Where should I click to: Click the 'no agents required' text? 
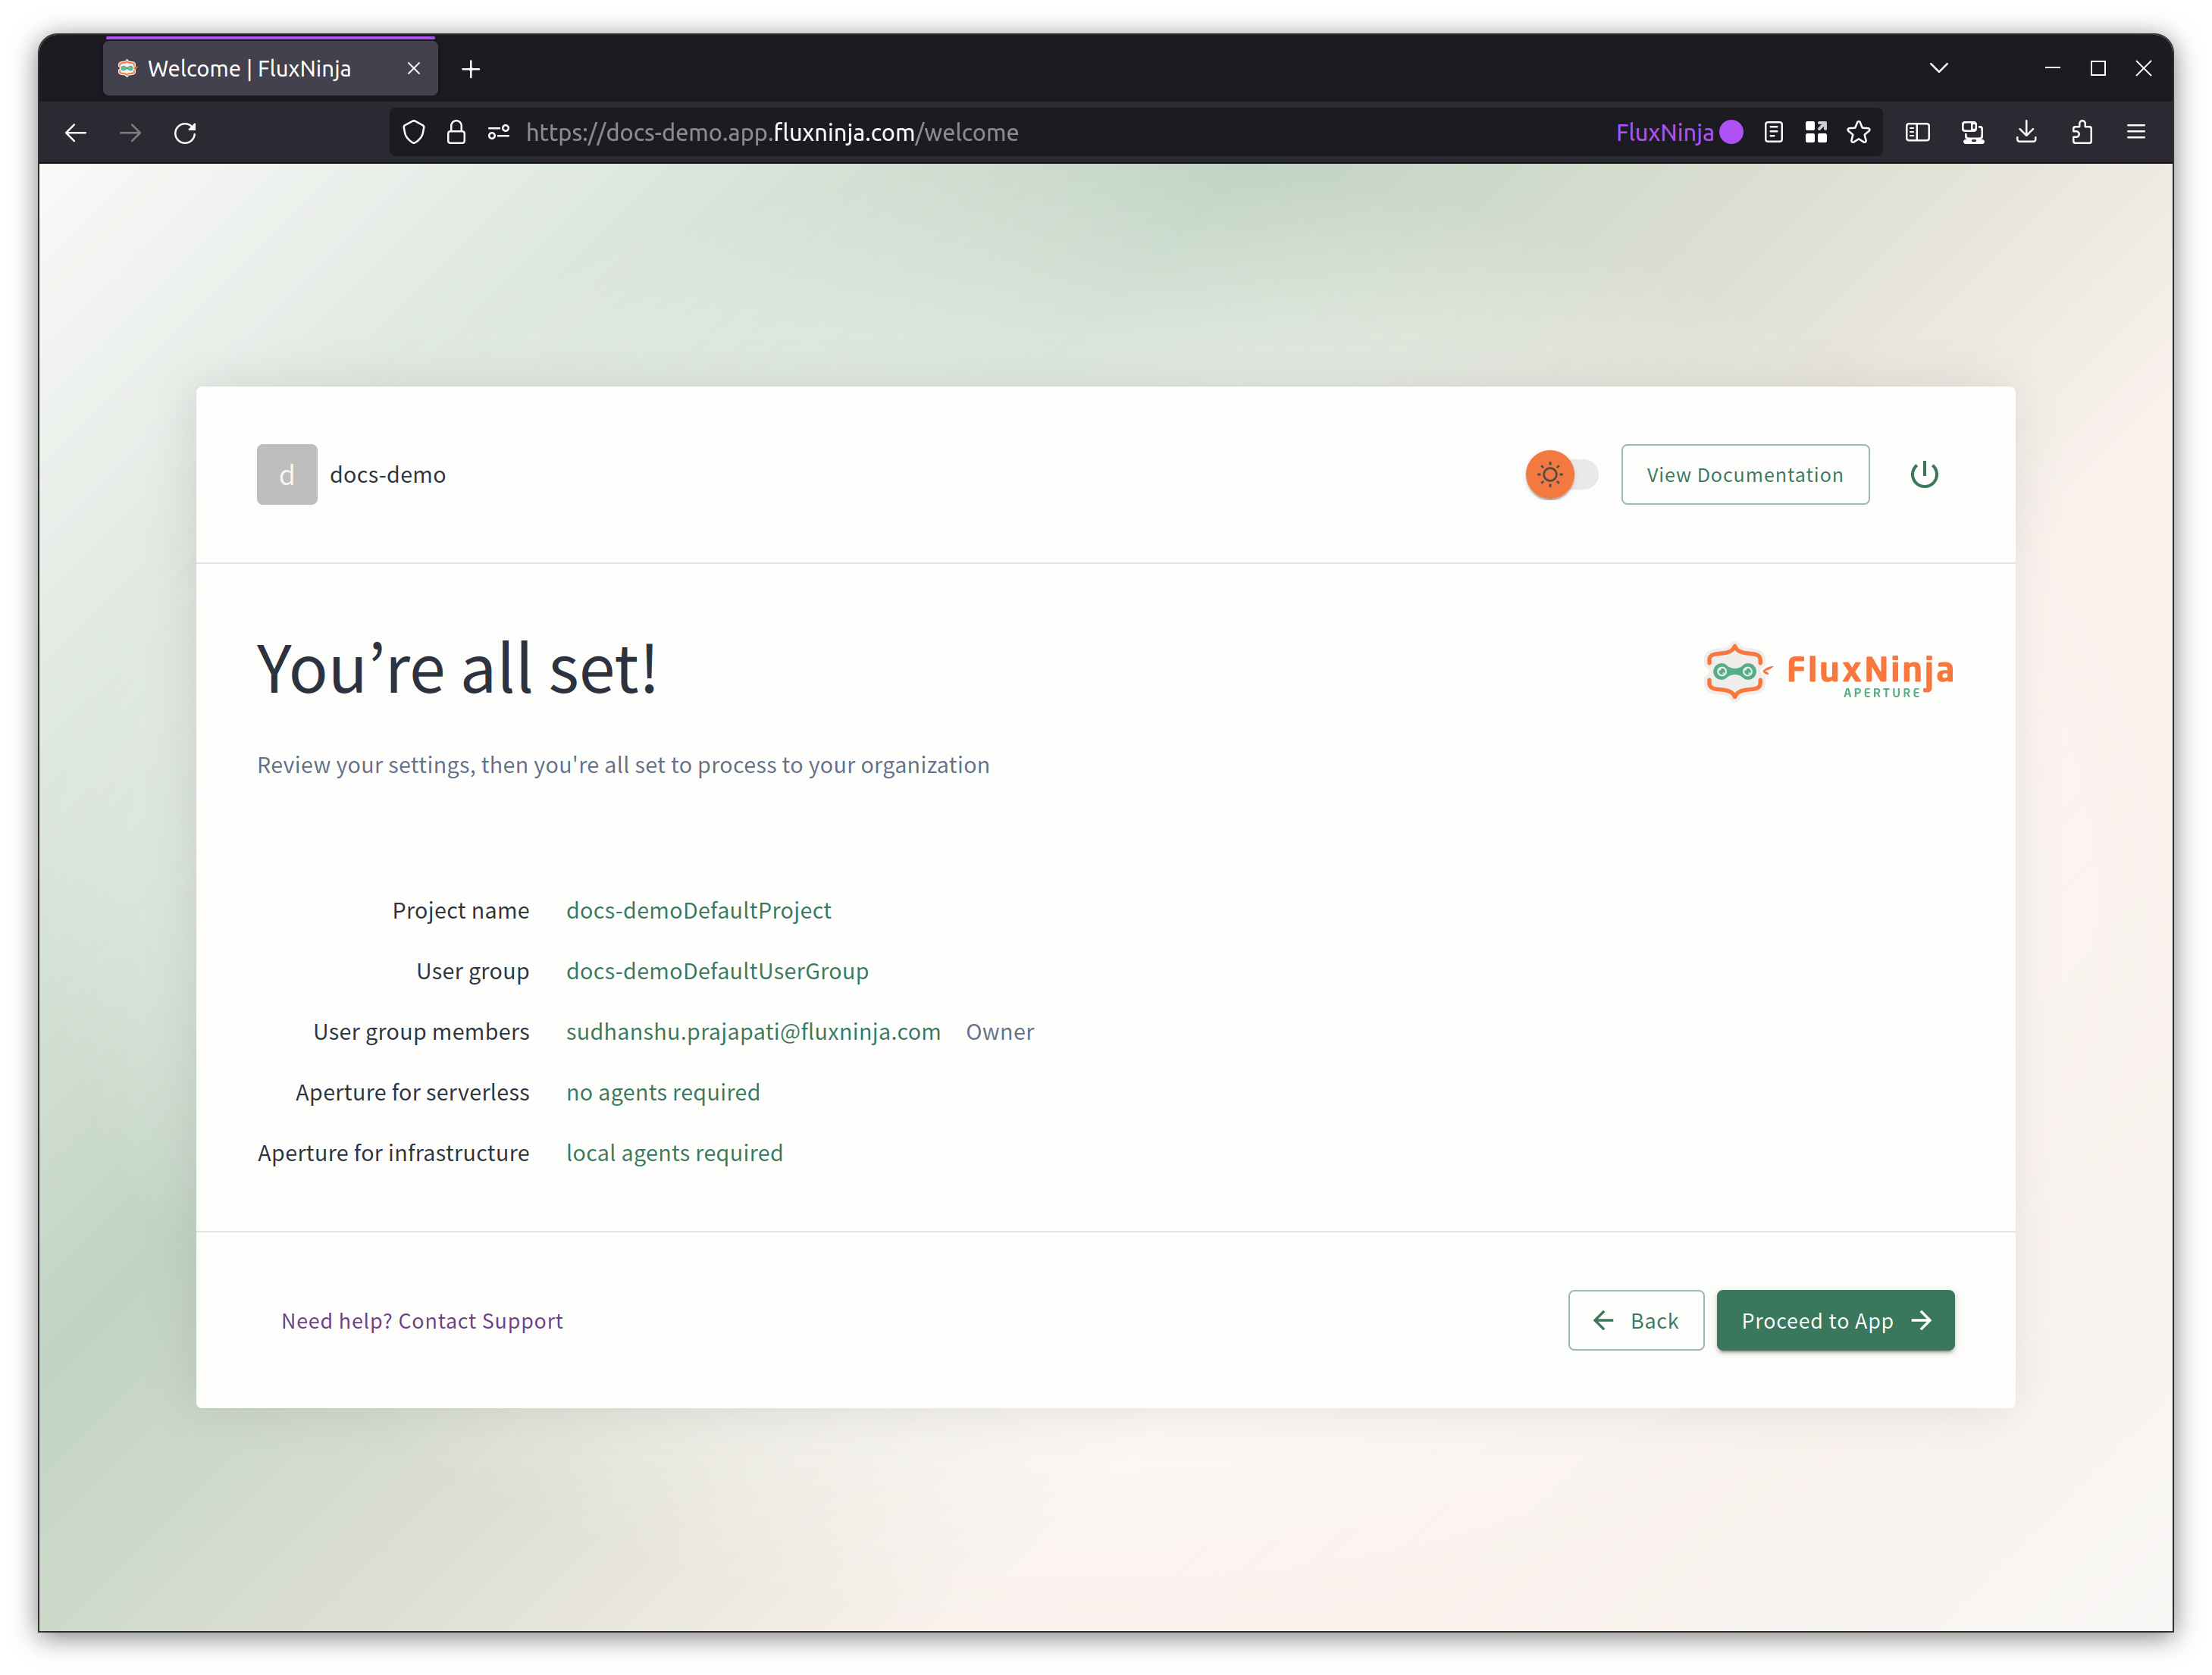pyautogui.click(x=663, y=1093)
